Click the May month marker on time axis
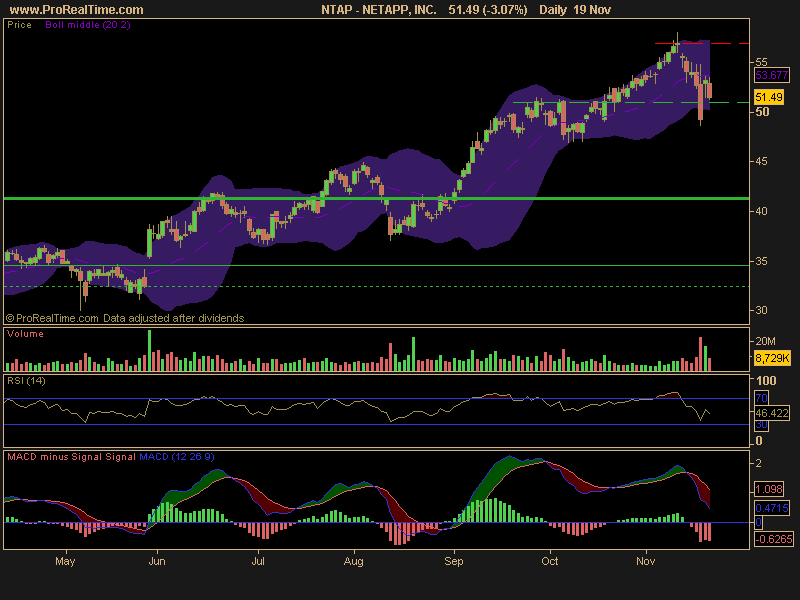 pos(65,561)
